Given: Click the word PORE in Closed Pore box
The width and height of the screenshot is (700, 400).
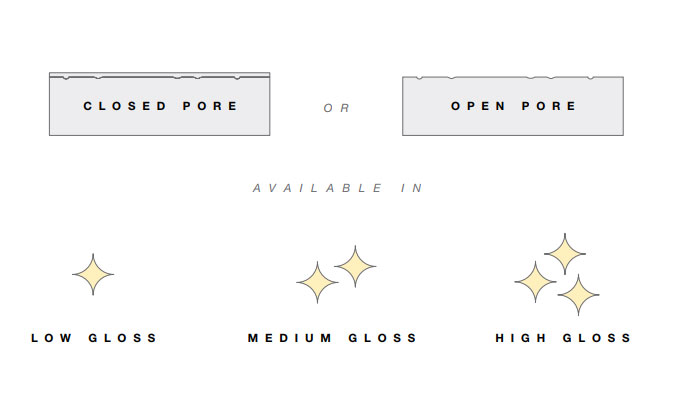Looking at the screenshot, I should click(x=212, y=106).
